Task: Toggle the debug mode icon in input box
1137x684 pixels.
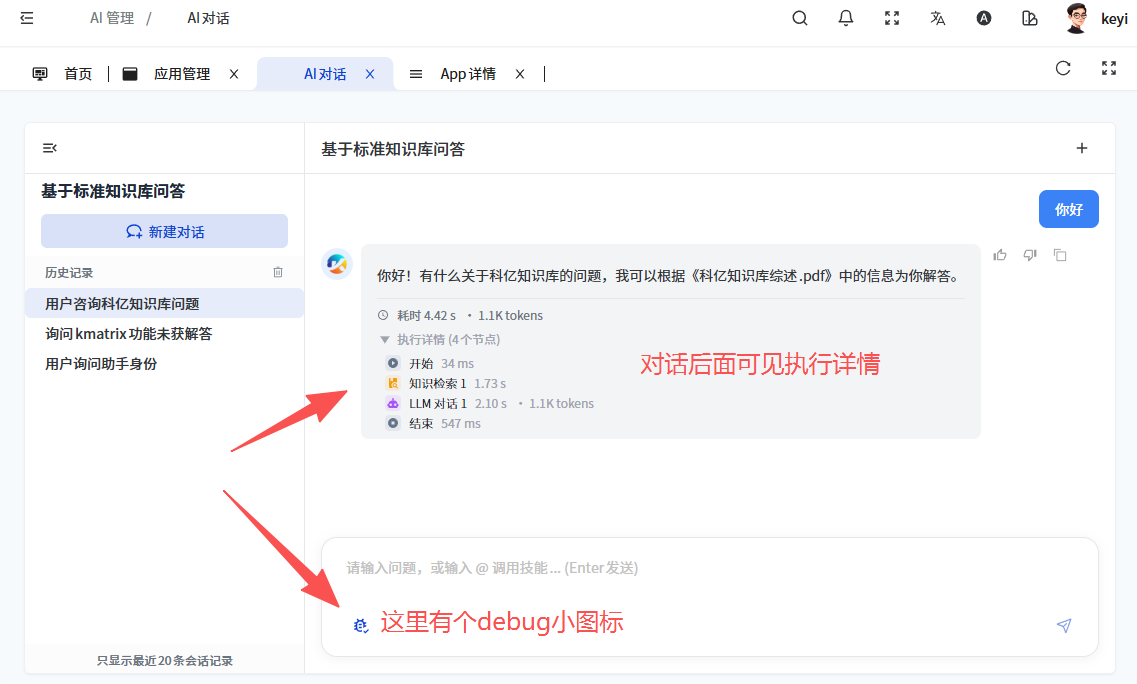Action: click(x=361, y=625)
